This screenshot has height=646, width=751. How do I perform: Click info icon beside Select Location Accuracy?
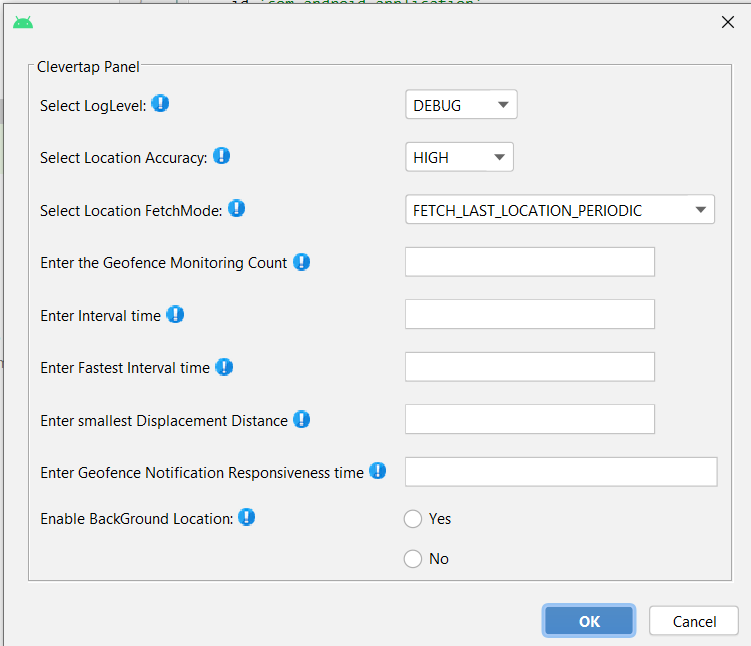point(221,156)
